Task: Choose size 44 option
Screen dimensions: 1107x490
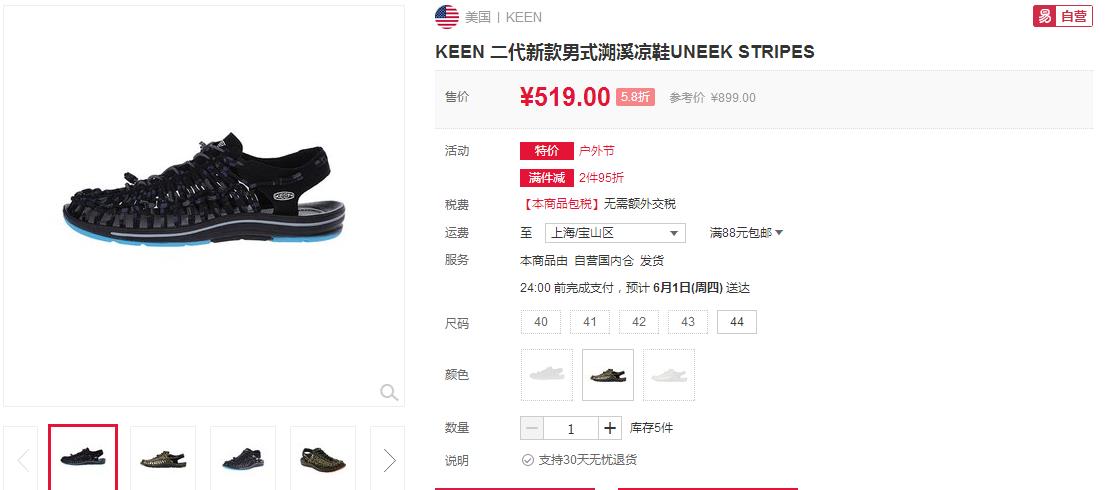Action: [x=736, y=322]
